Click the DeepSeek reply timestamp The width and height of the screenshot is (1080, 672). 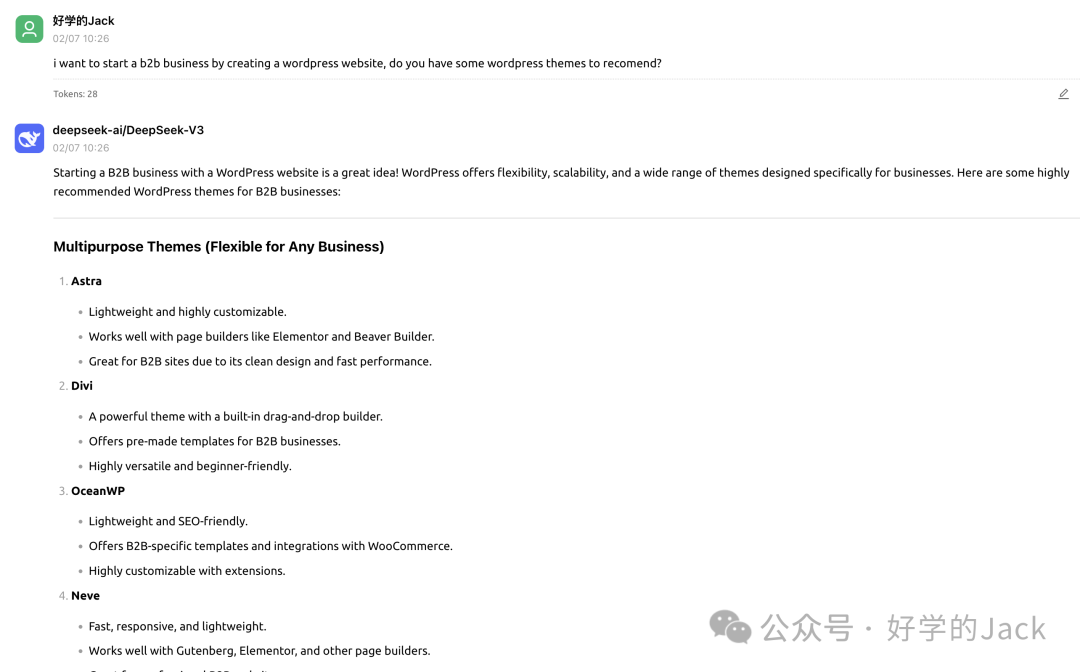tap(81, 148)
